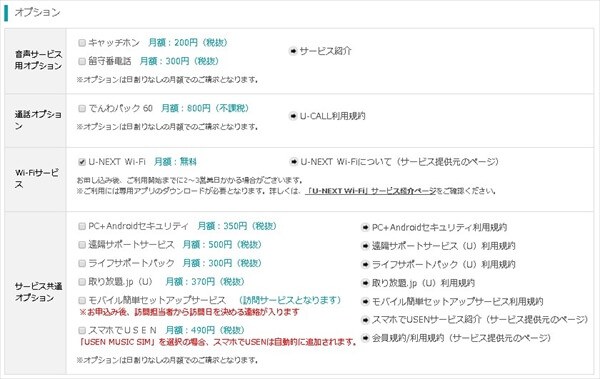Click the price text 月額：490円（税抜）
600x379 pixels.
click(205, 330)
